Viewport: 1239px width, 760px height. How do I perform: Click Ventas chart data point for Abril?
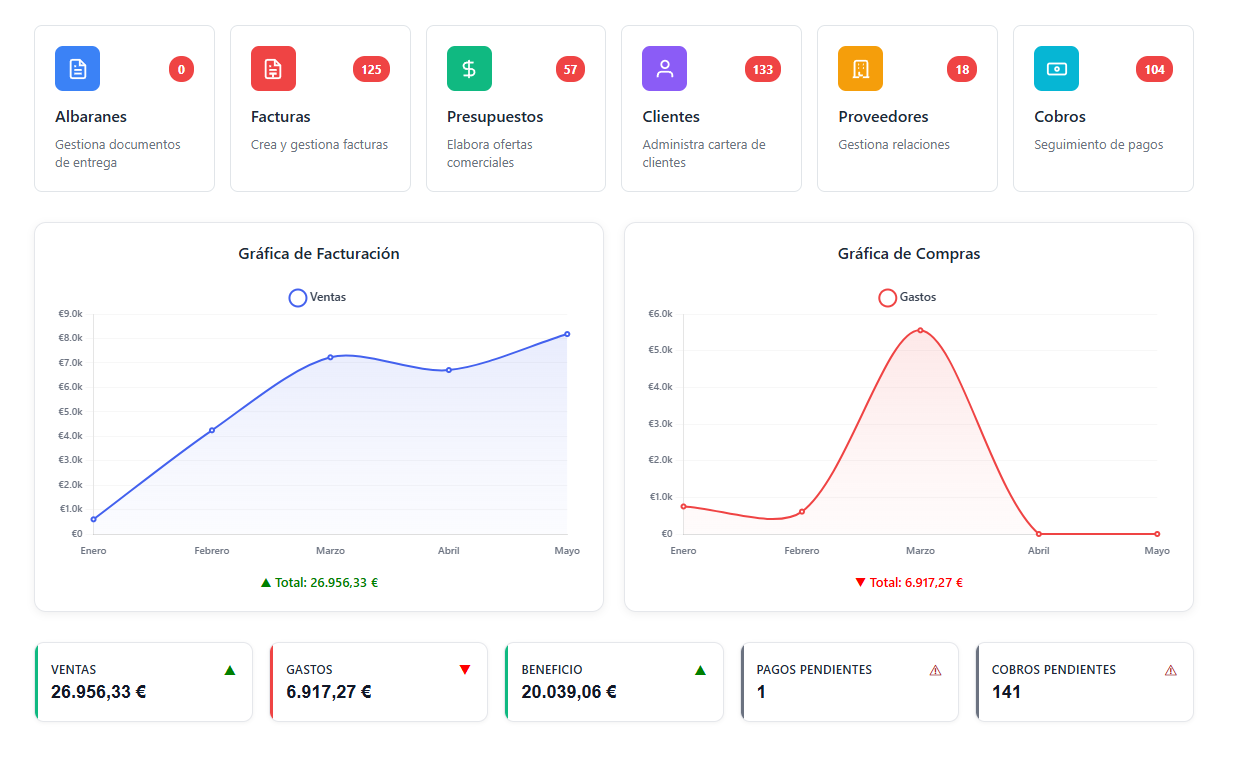pyautogui.click(x=449, y=370)
